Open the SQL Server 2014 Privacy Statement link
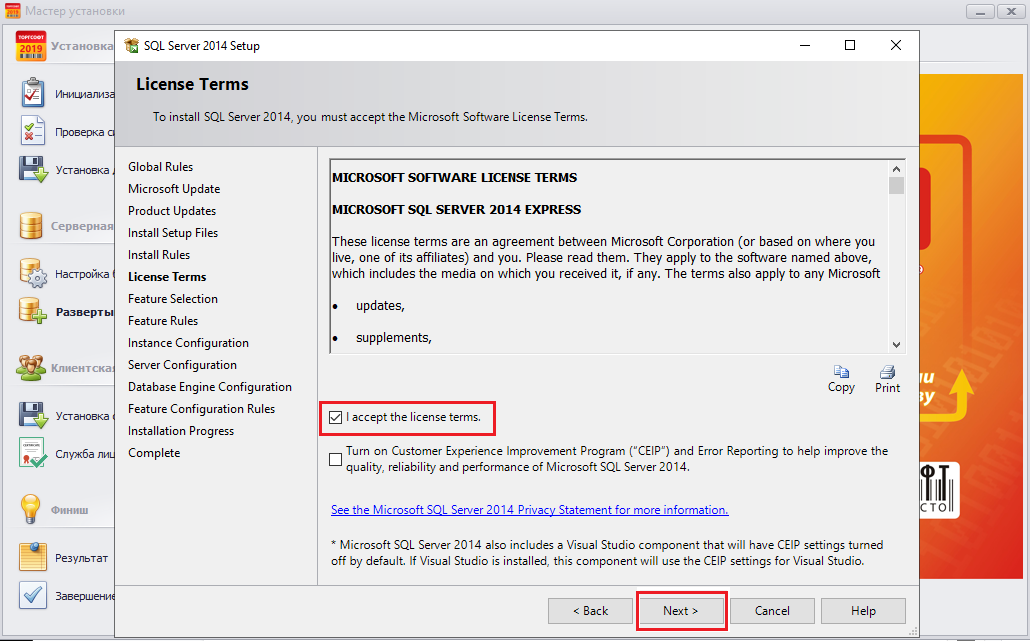The height and width of the screenshot is (641, 1030). click(x=529, y=510)
